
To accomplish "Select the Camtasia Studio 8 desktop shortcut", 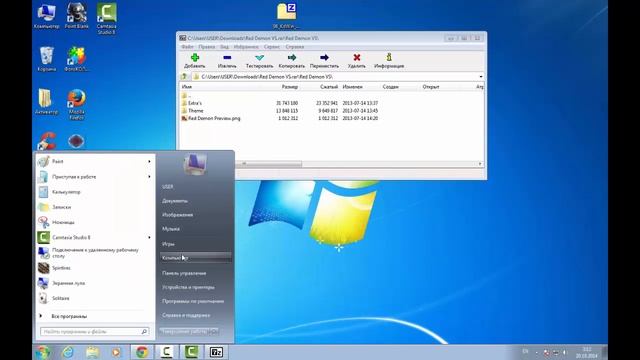I will pyautogui.click(x=107, y=18).
